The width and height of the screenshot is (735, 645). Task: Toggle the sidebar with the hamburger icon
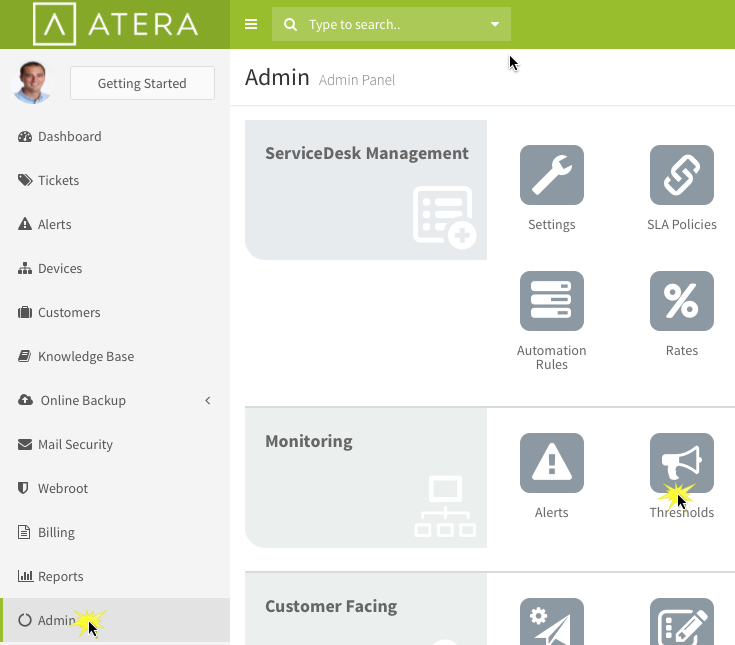click(251, 24)
